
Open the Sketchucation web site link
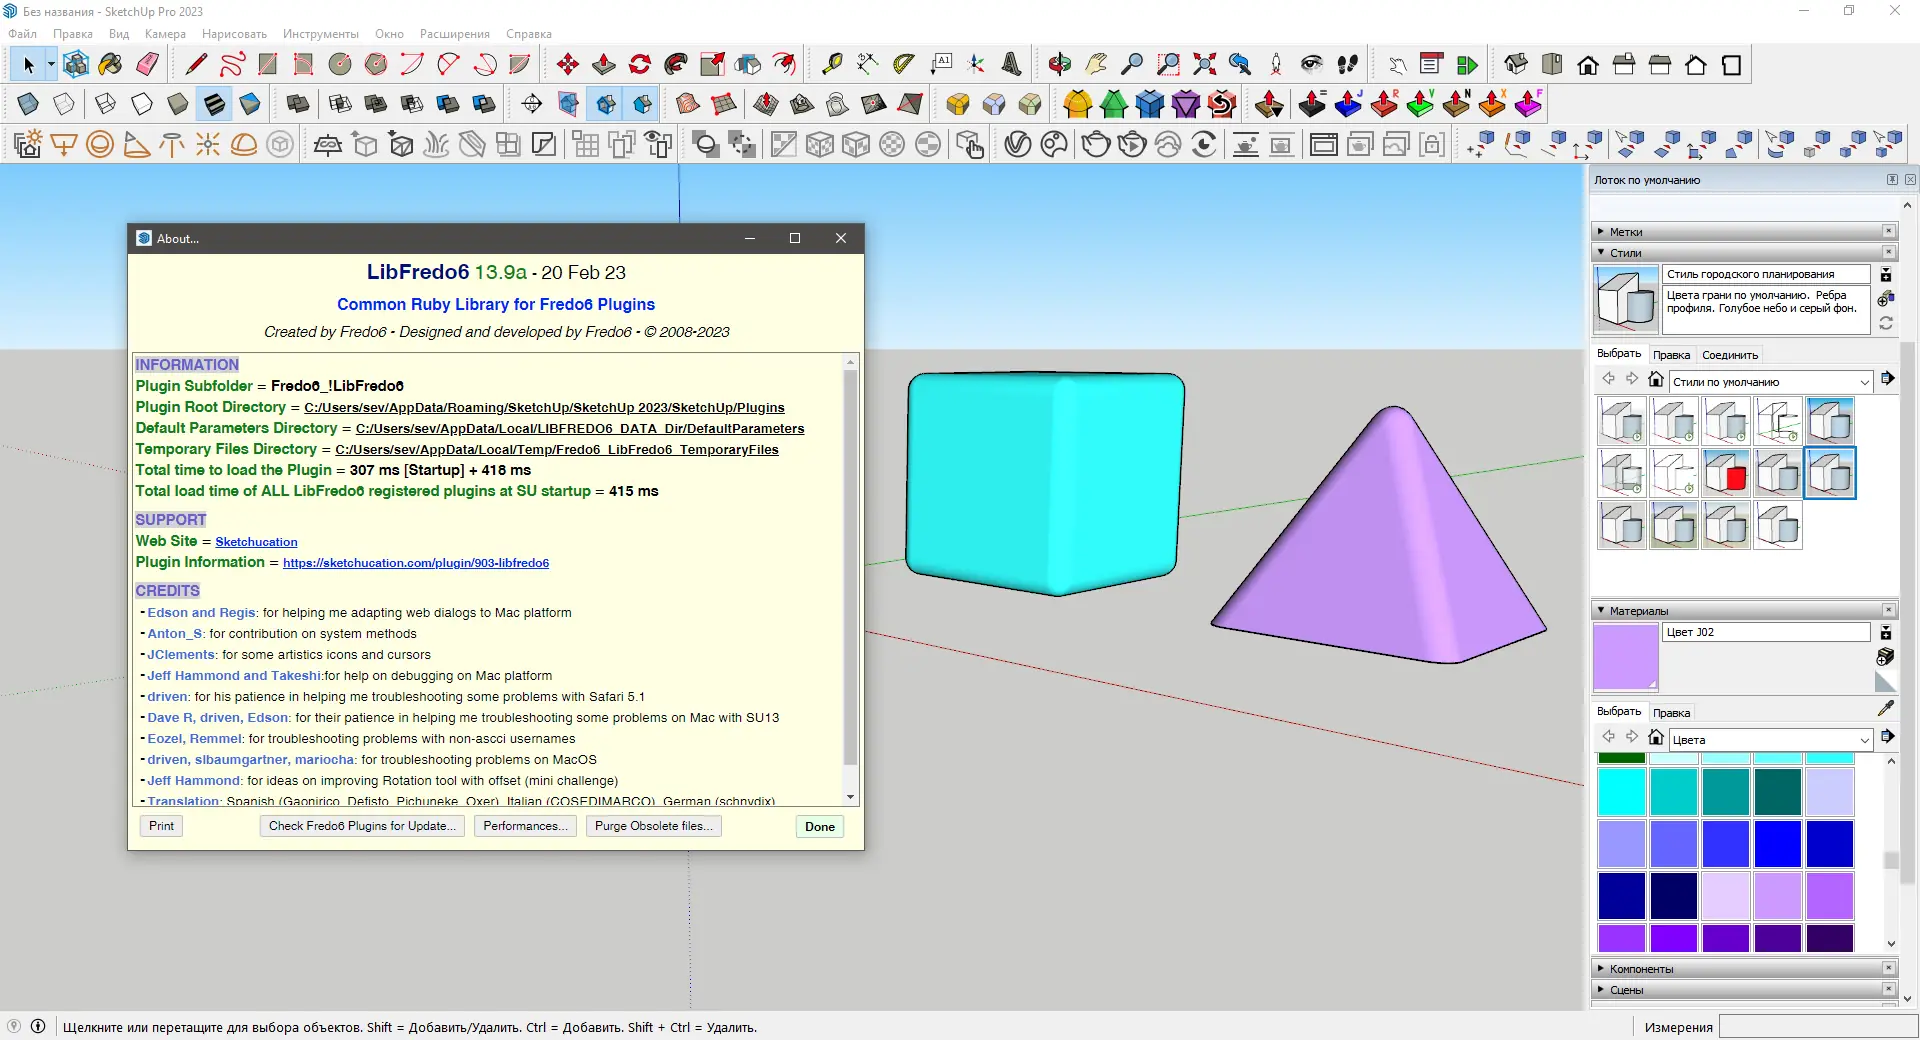click(256, 542)
